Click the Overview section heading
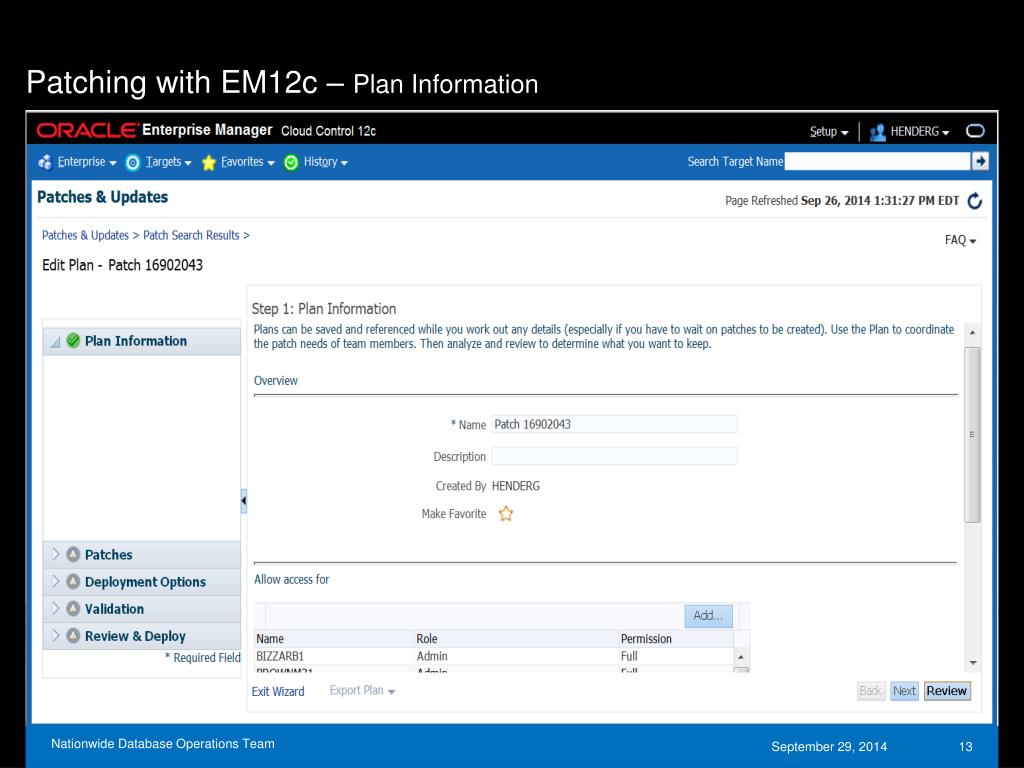 point(276,381)
